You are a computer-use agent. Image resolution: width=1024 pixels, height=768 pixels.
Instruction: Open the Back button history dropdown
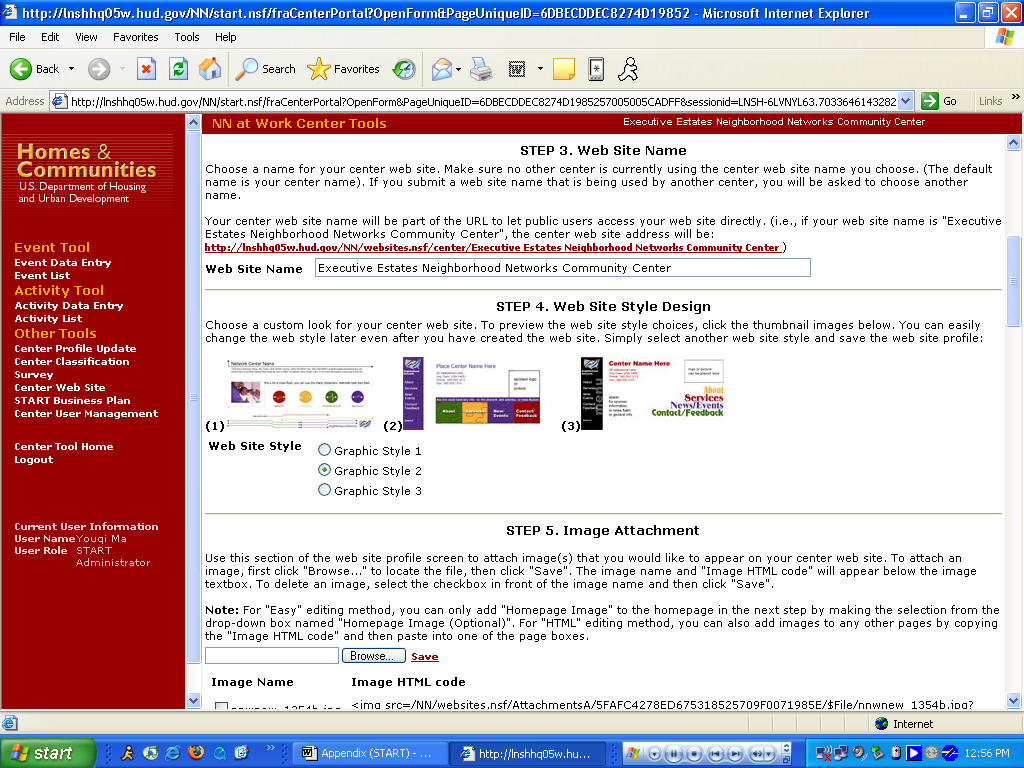[71, 69]
